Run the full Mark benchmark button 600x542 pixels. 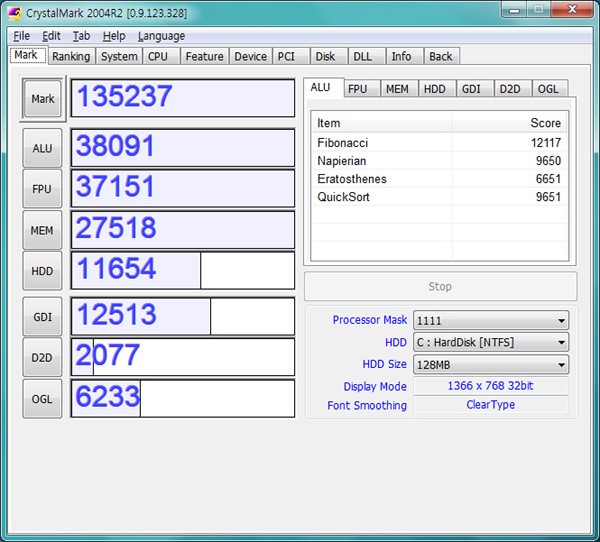(x=42, y=99)
